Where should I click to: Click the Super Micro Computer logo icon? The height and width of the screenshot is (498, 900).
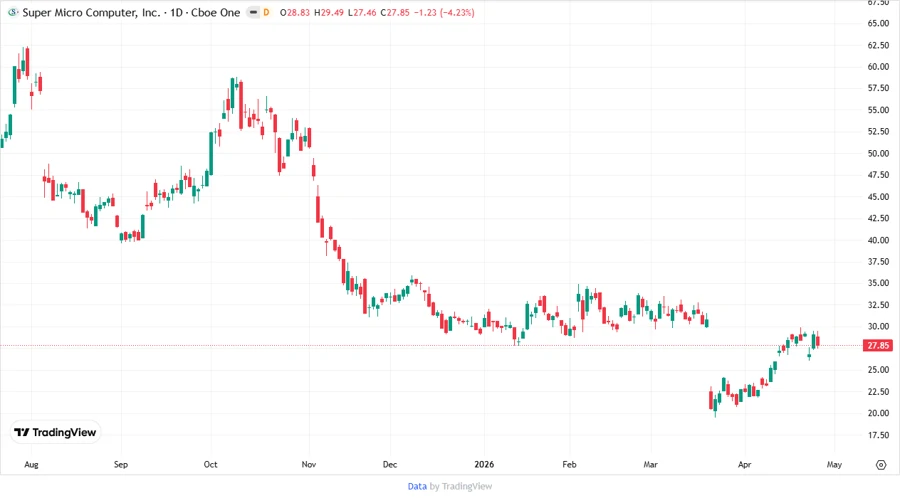pos(13,12)
